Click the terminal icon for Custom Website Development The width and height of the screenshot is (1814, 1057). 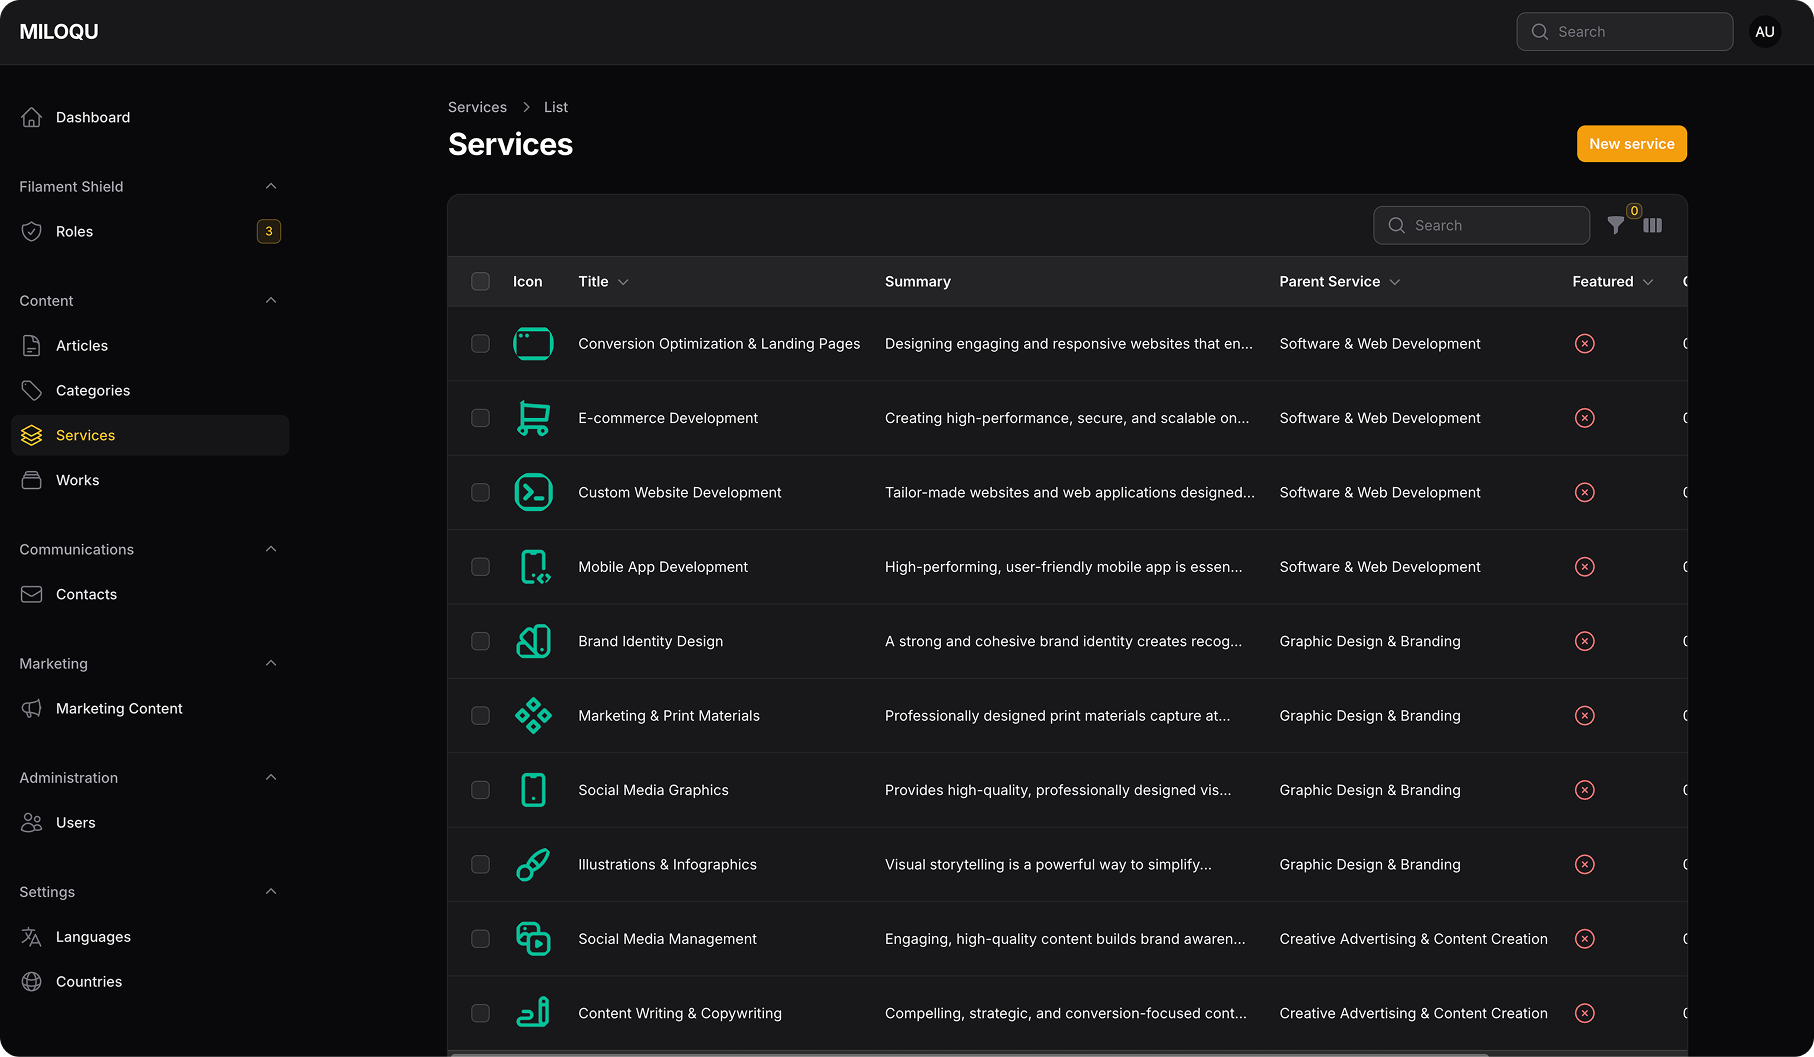point(533,492)
